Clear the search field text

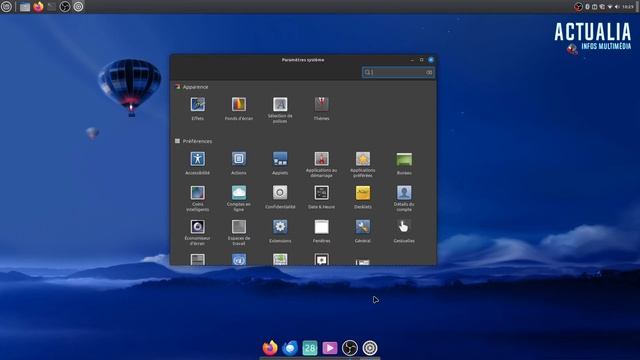coord(429,72)
